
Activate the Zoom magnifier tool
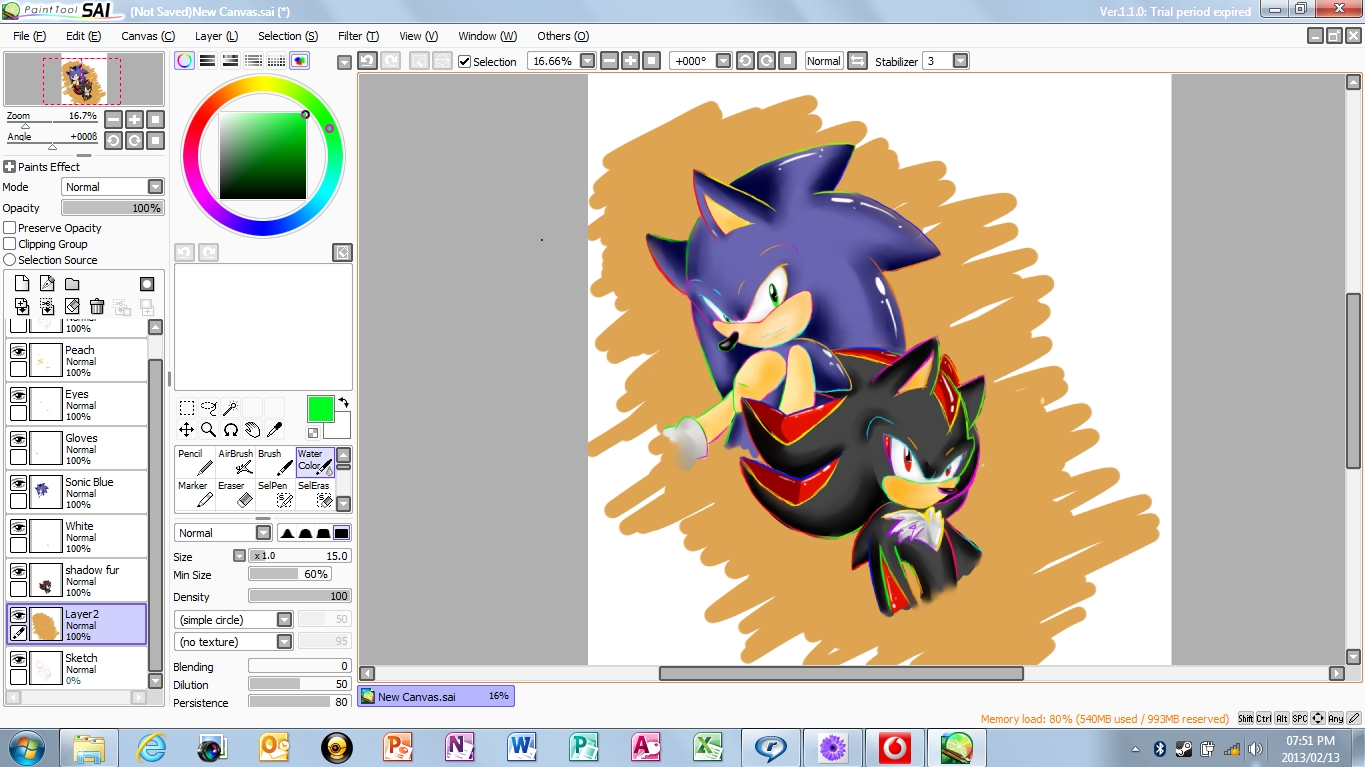click(209, 430)
